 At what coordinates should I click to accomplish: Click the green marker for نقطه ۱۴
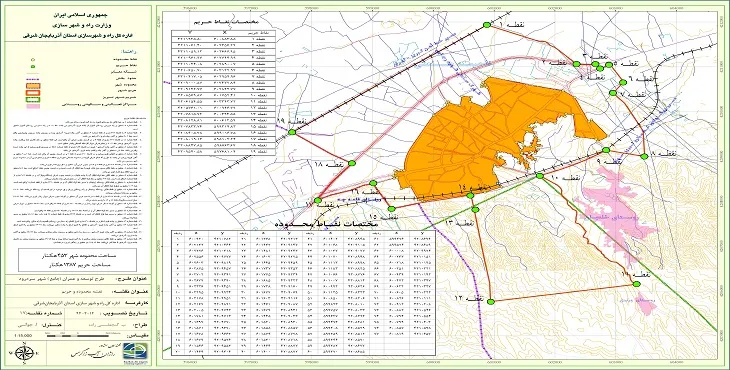pyautogui.click(x=470, y=195)
